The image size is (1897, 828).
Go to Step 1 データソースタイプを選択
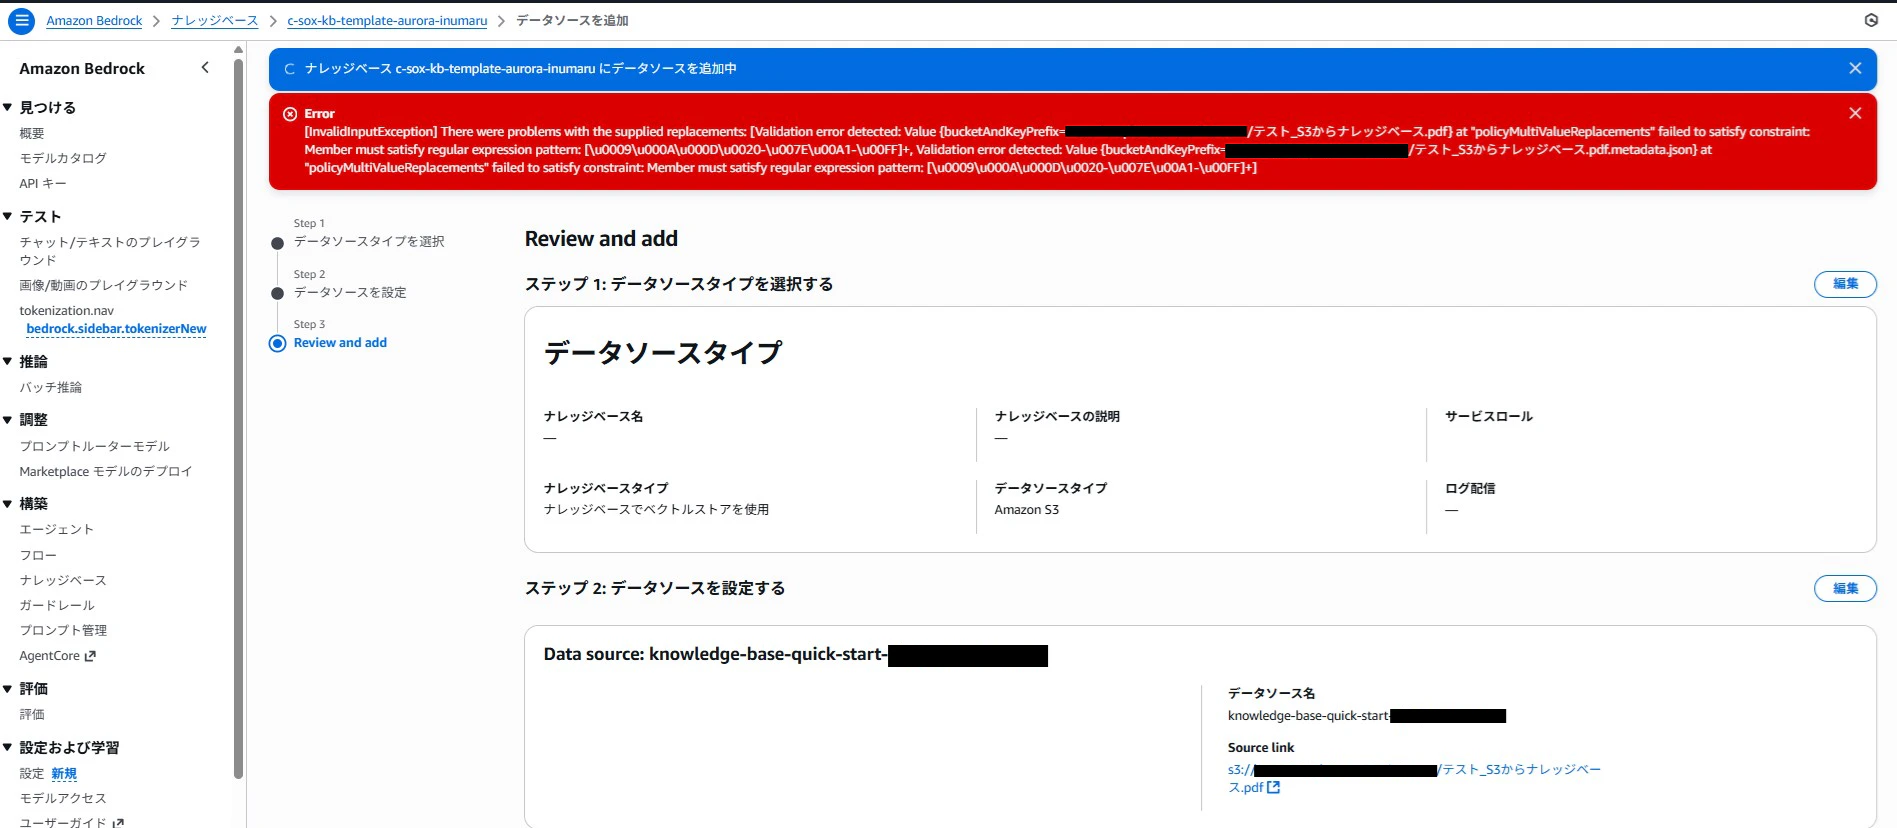tap(369, 241)
